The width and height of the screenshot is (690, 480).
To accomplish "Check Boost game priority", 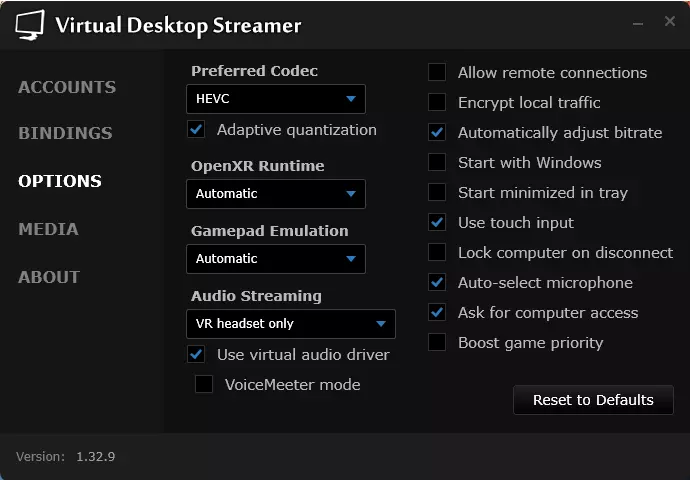I will click(x=437, y=342).
